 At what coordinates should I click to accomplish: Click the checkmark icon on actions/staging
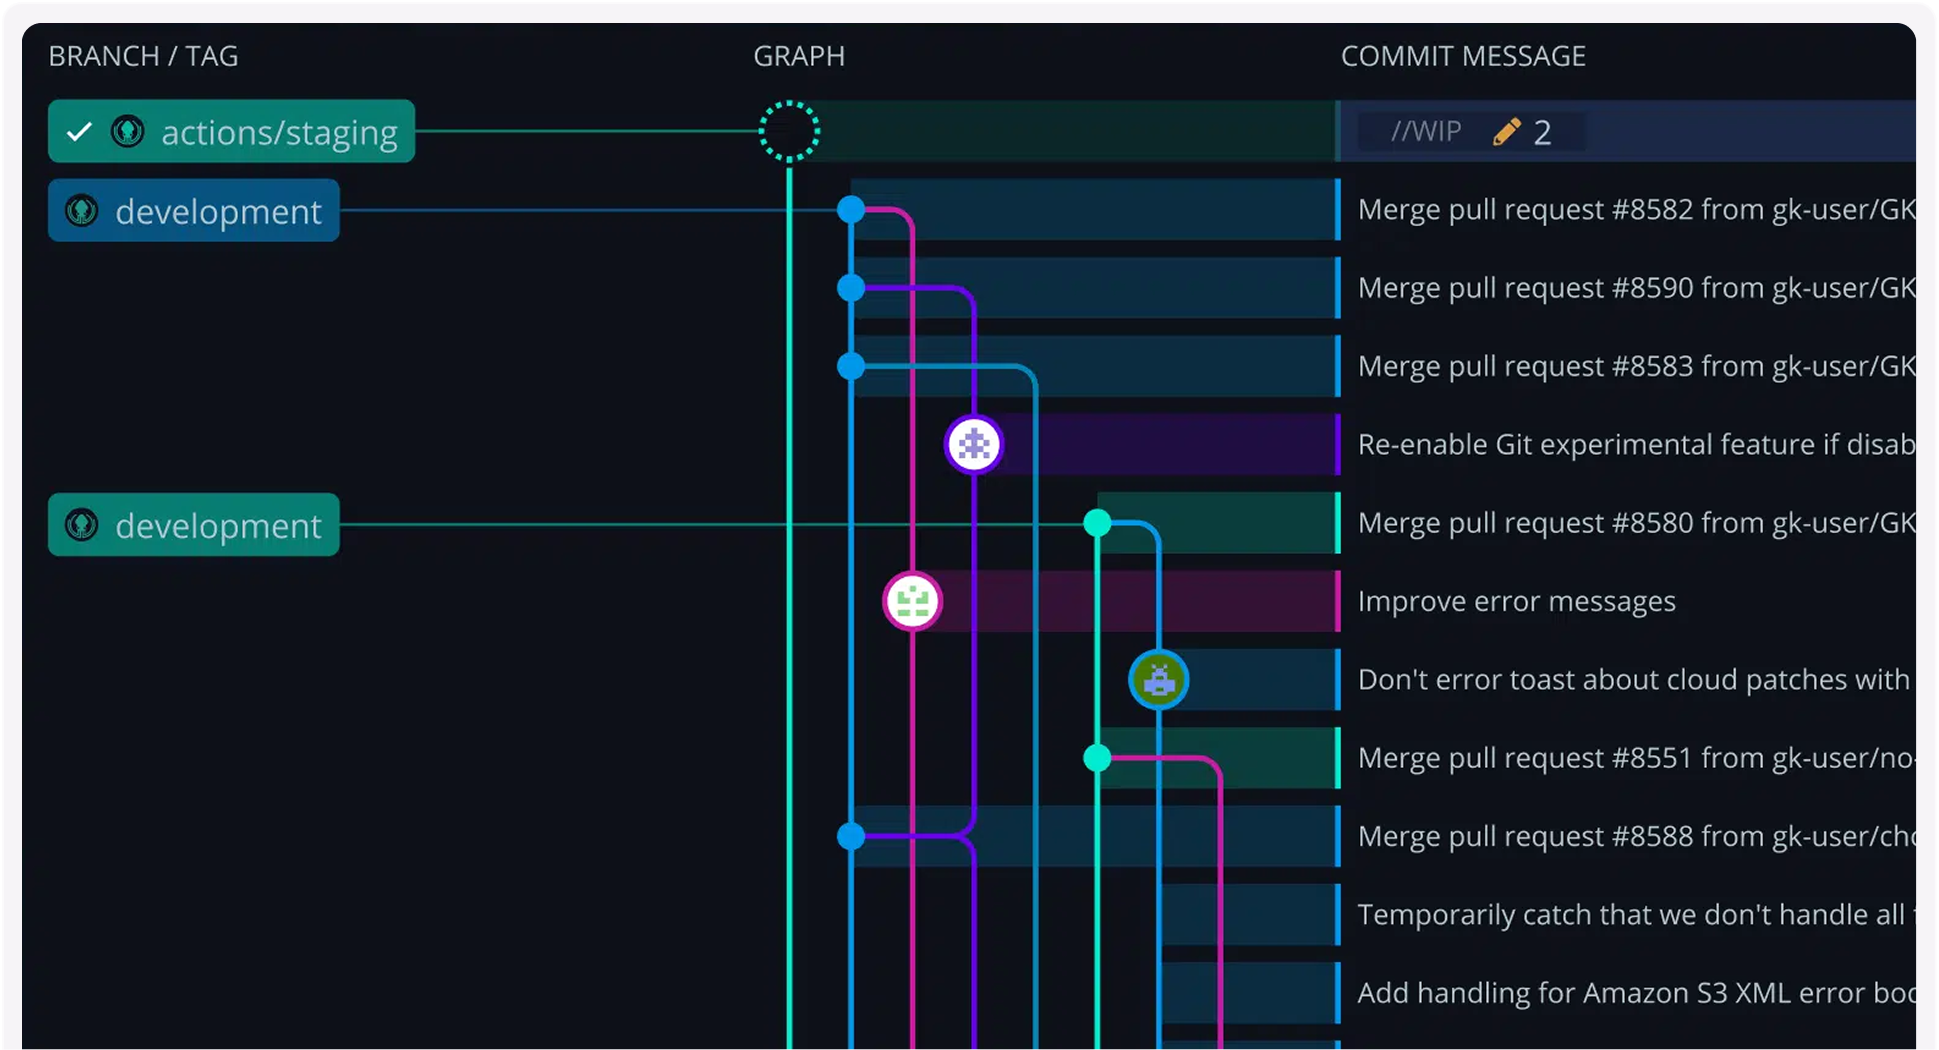pos(79,131)
